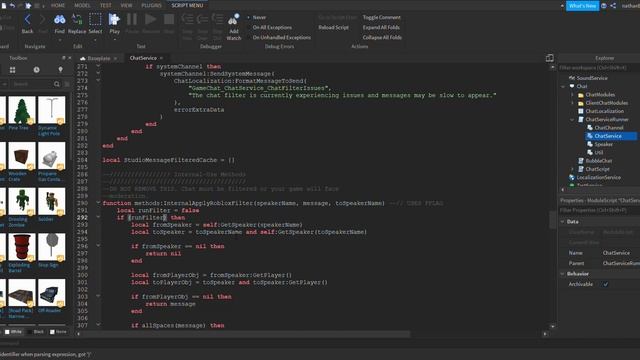The height and width of the screenshot is (360, 640).
Task: Select the Black background option in Toolbox
Action: click(x=36, y=332)
